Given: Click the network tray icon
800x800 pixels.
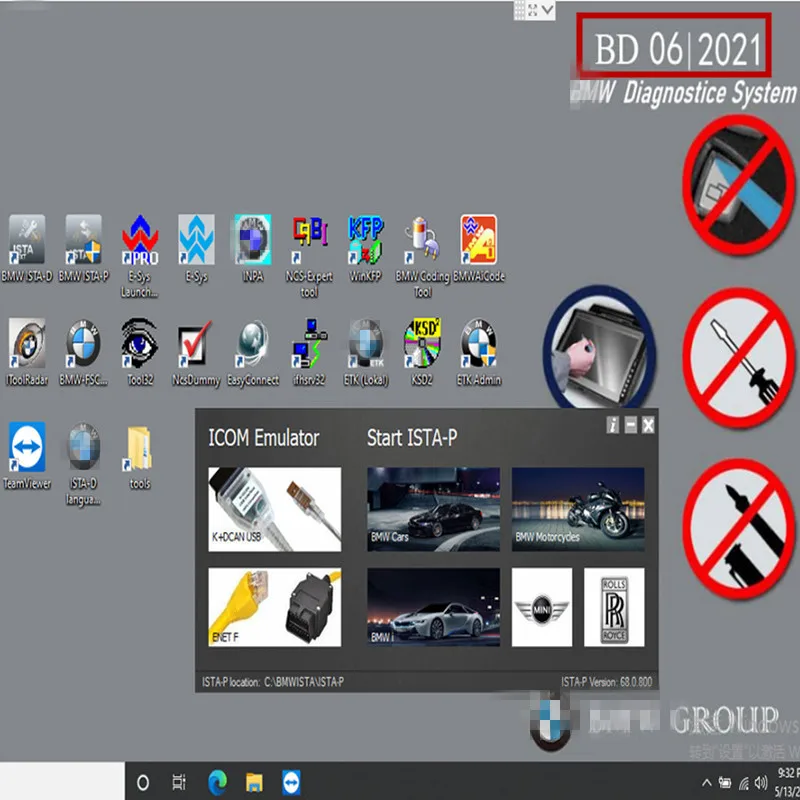Looking at the screenshot, I should [x=744, y=783].
